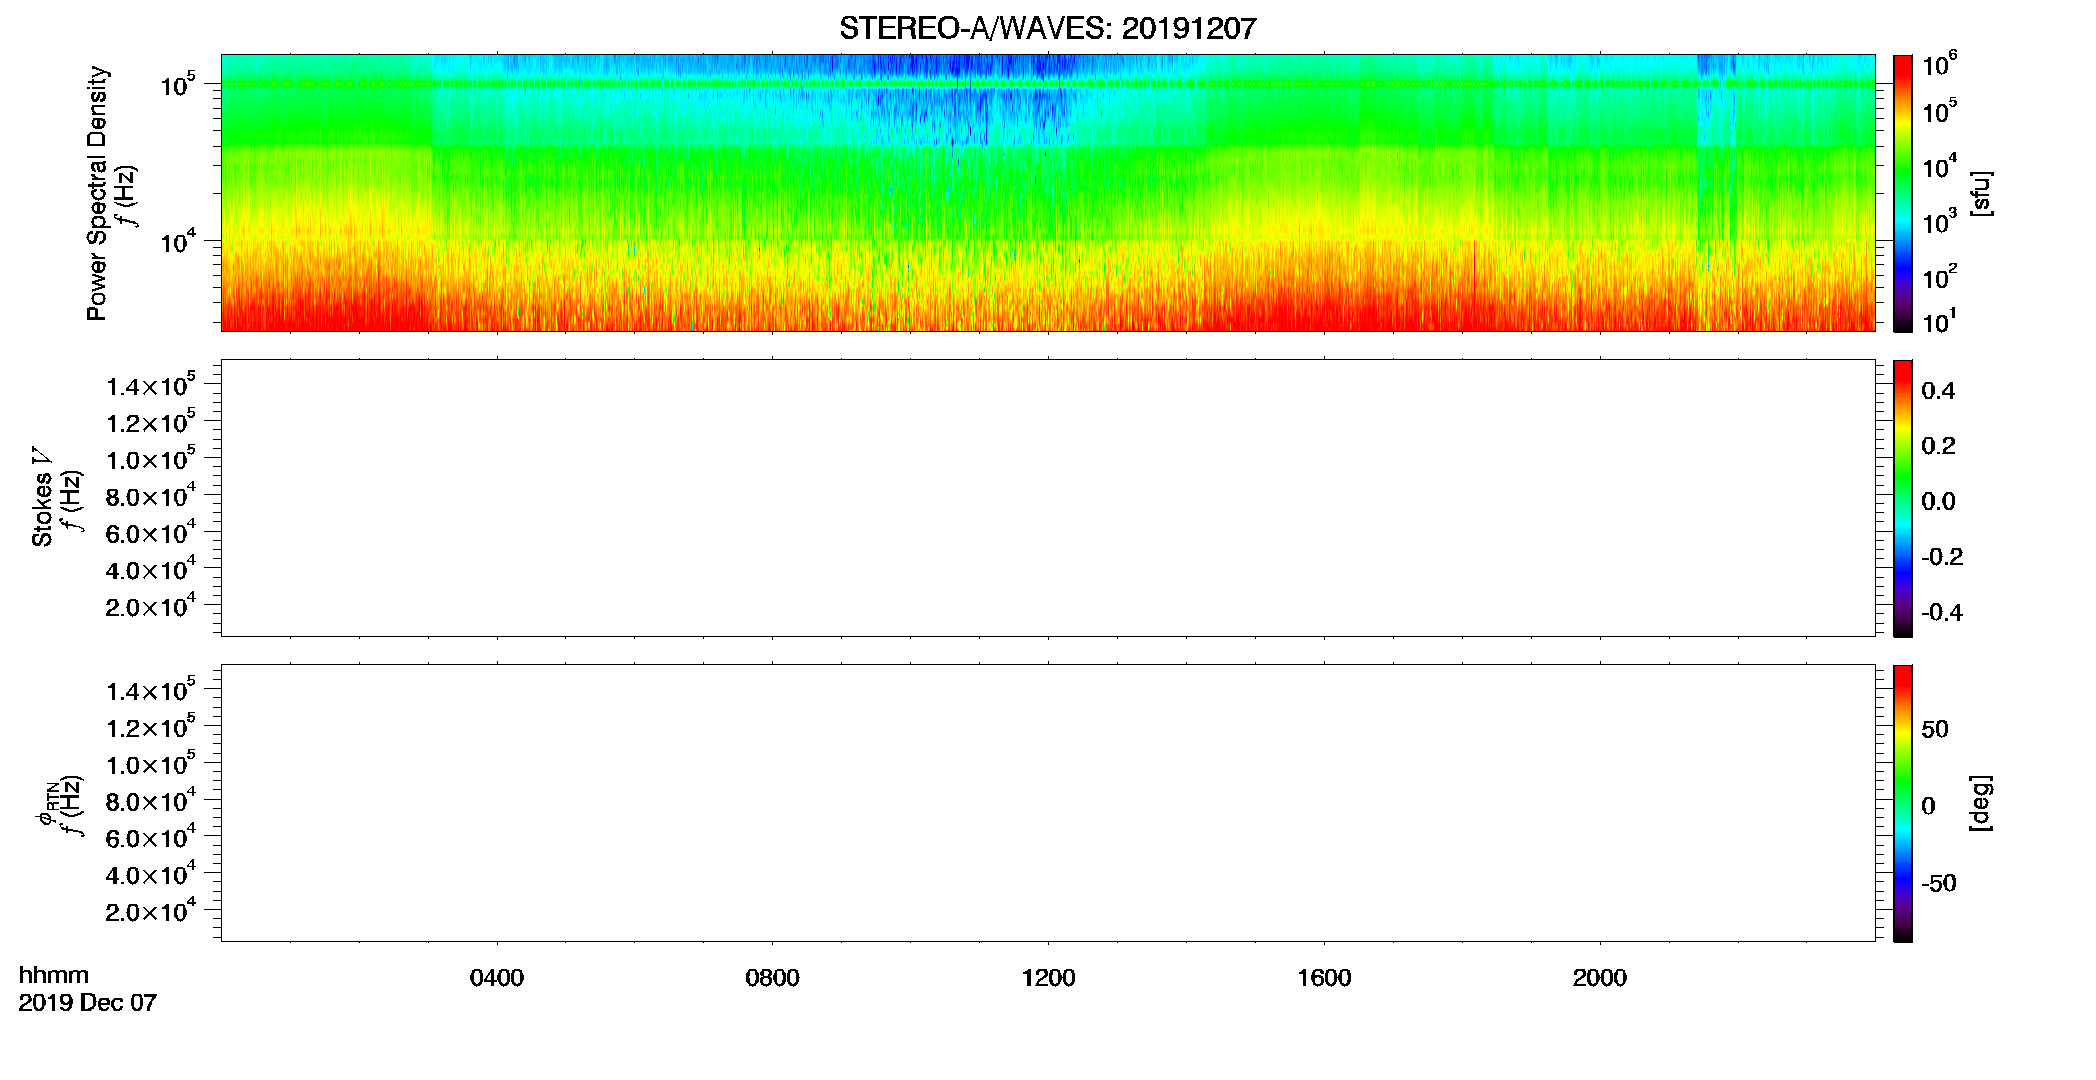Click the 0.4 label on Stokes colorbar
Viewport: 2096px width, 1080px height.
1938,391
